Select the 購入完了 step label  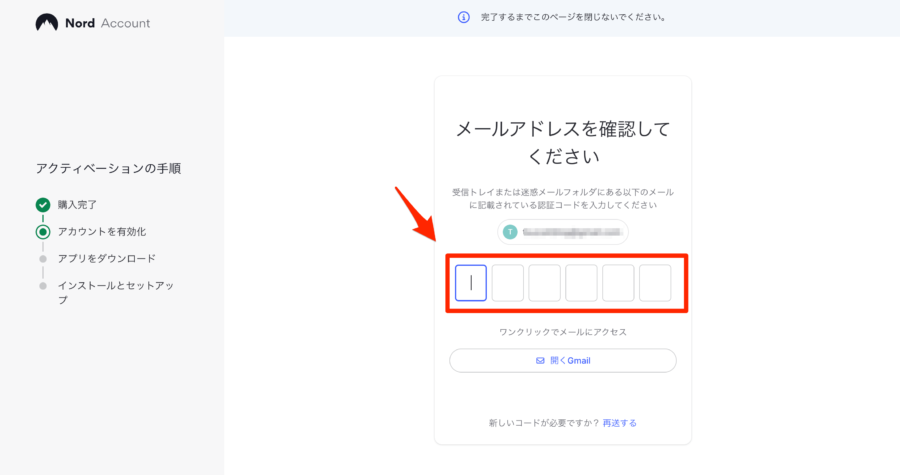click(x=77, y=205)
